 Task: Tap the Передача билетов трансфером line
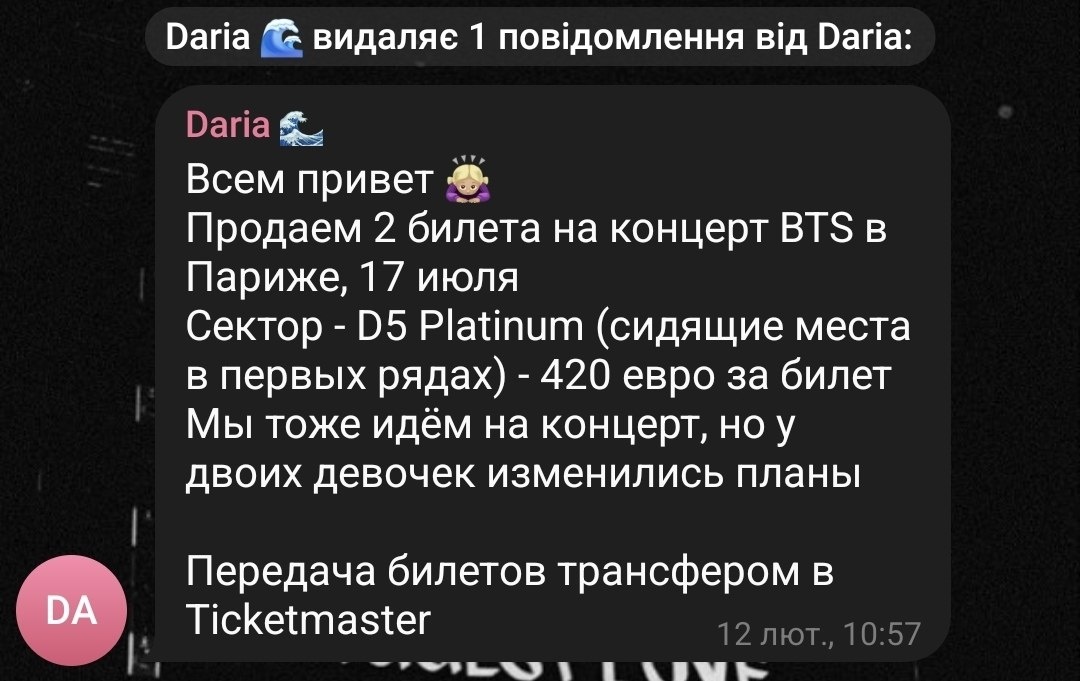click(x=510, y=572)
